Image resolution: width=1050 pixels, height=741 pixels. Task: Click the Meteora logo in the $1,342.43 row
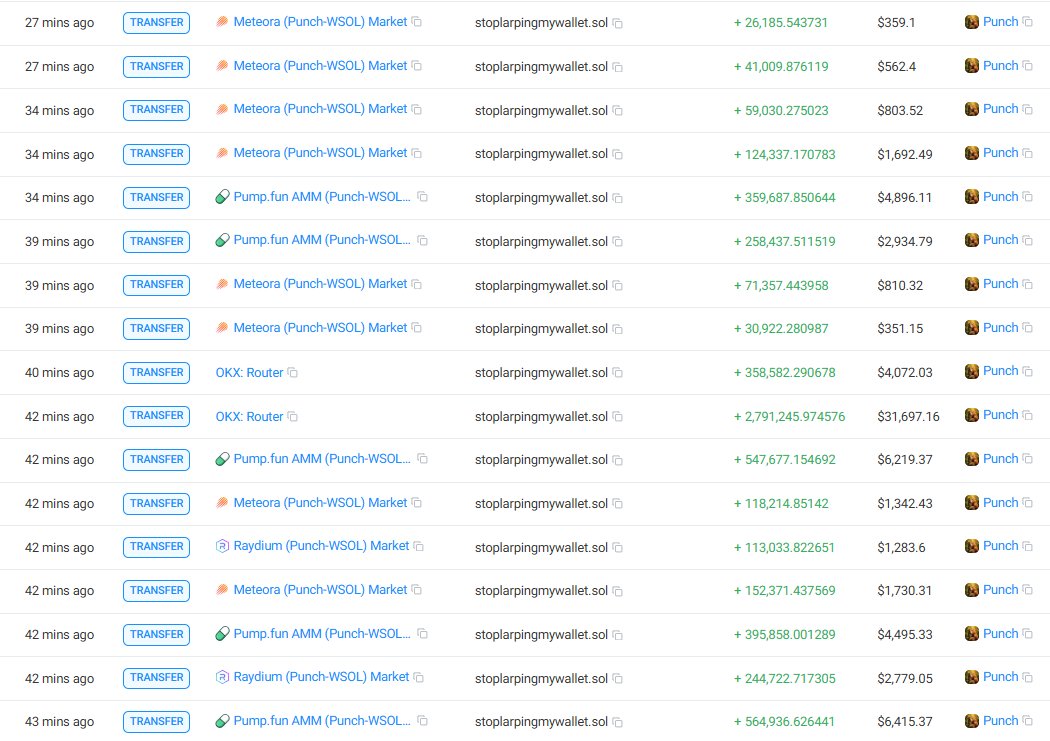coord(222,503)
